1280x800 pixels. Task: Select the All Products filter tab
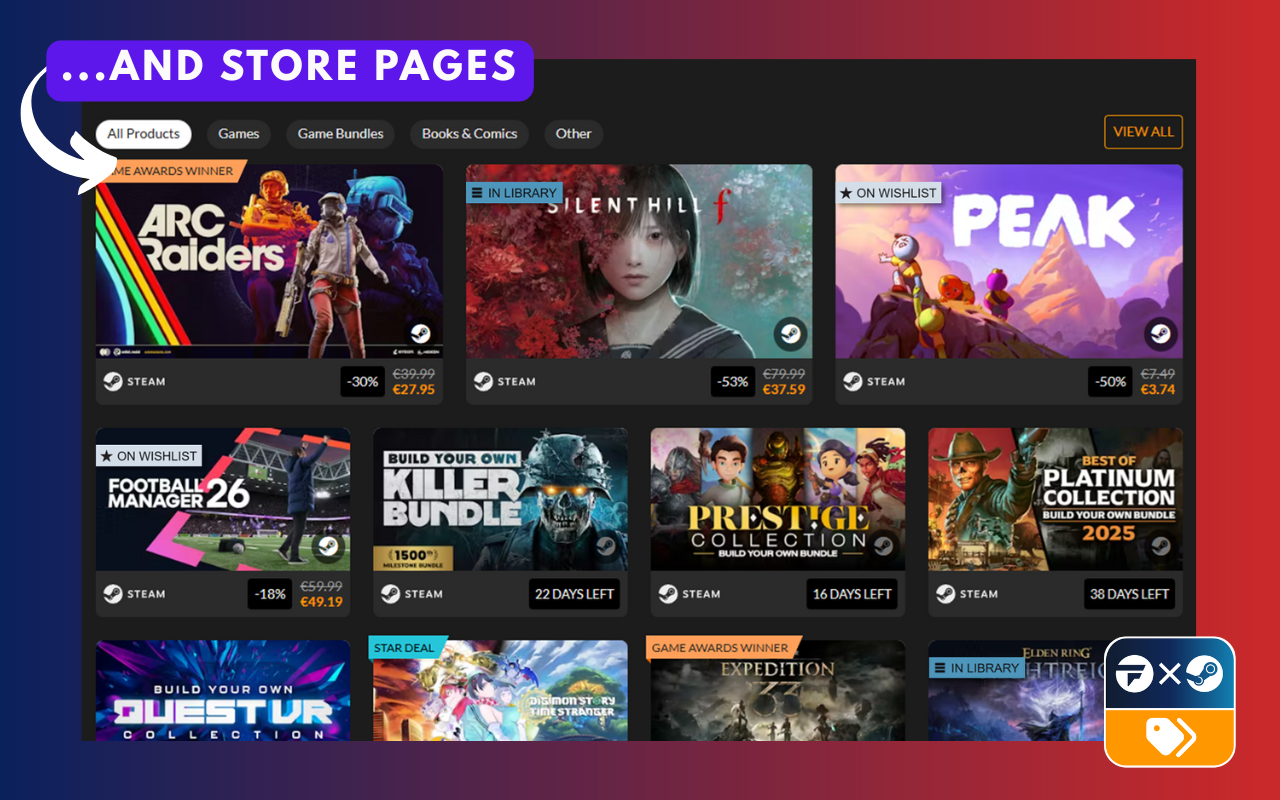coord(144,134)
